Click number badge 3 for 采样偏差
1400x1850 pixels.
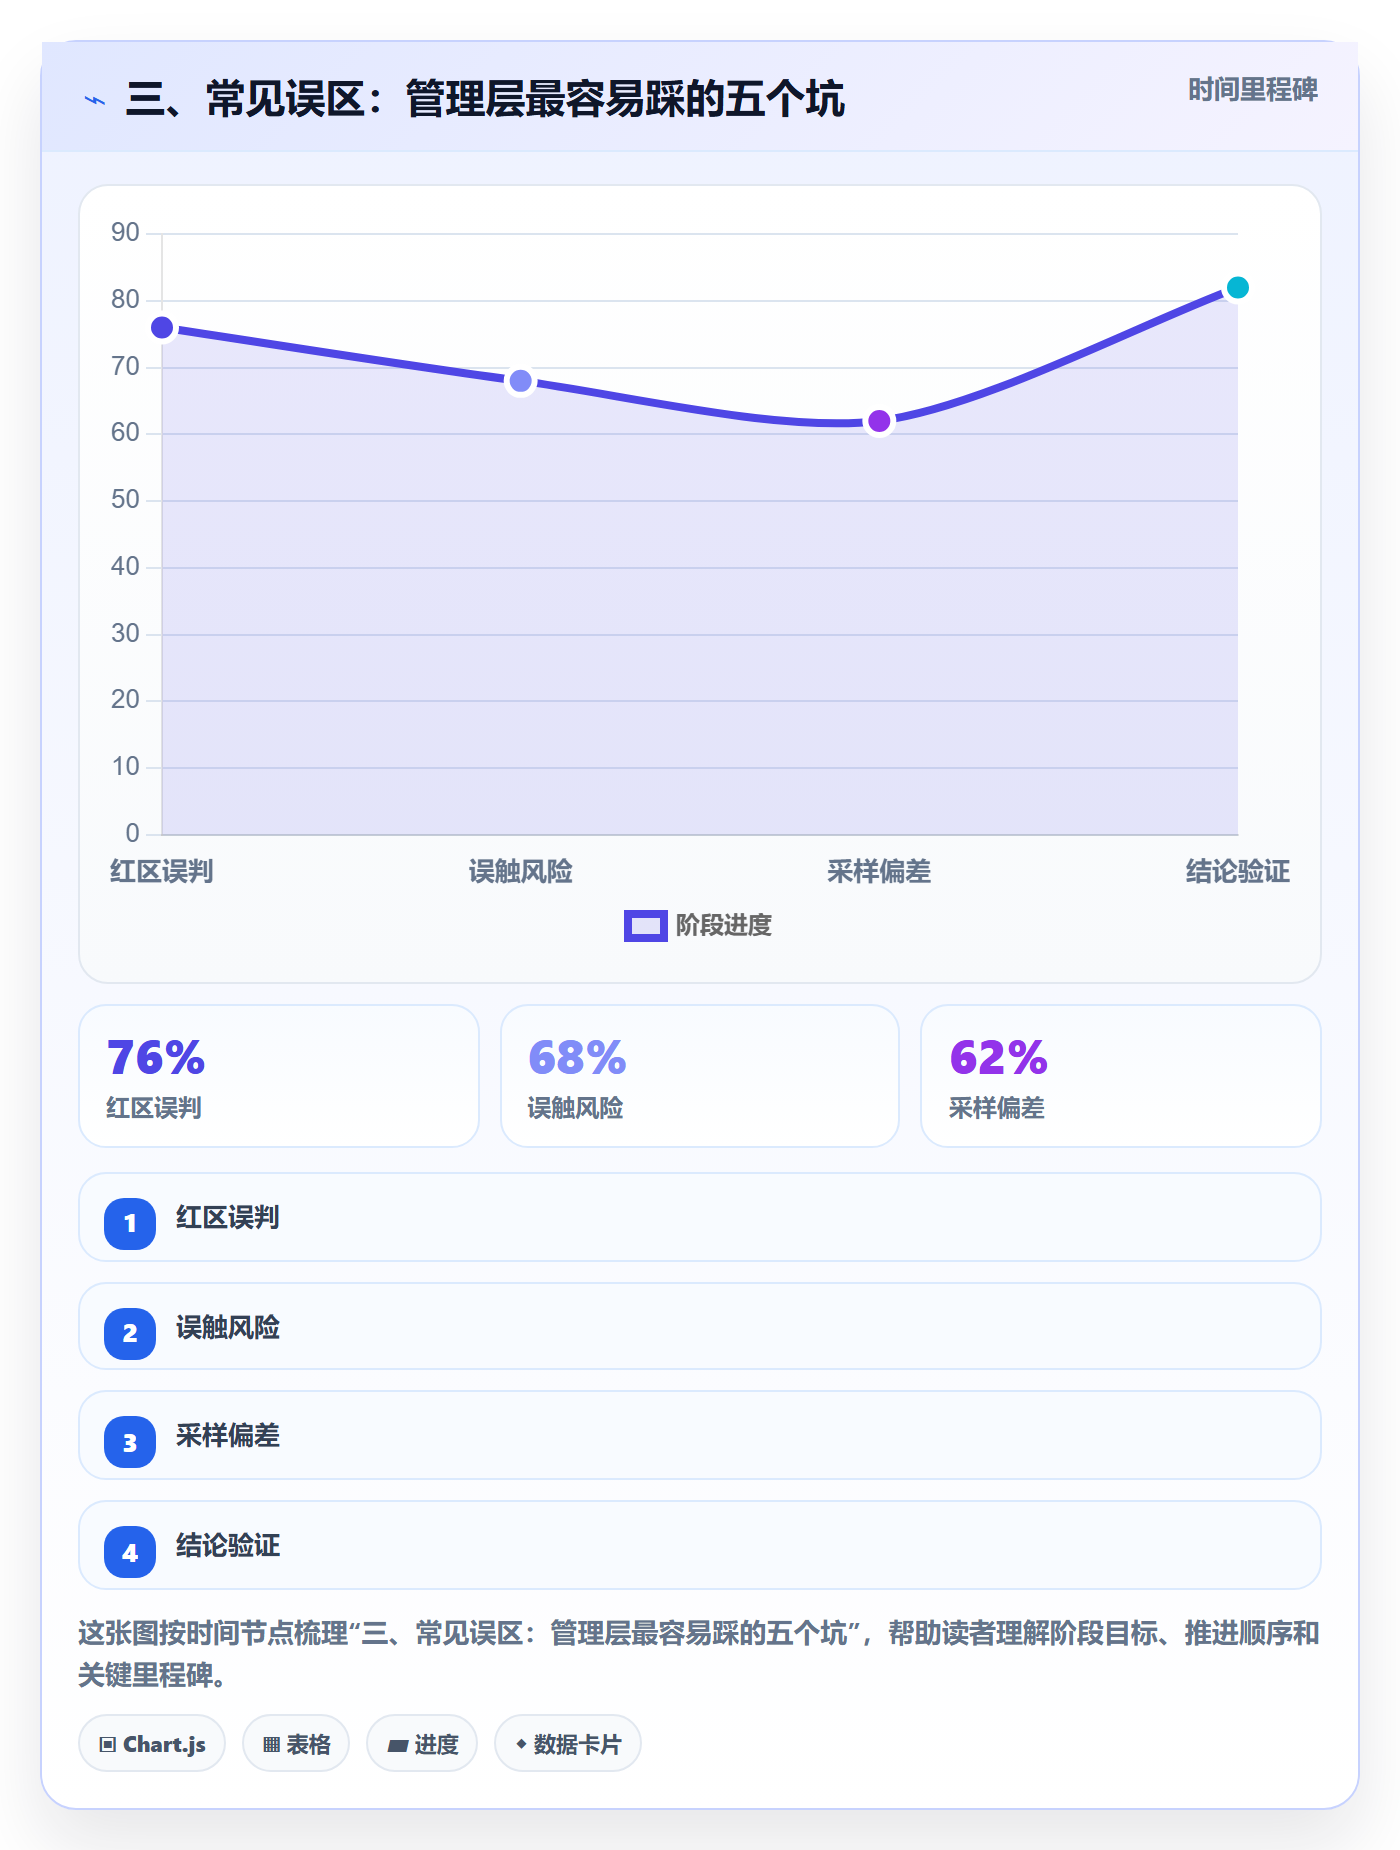[x=130, y=1442]
